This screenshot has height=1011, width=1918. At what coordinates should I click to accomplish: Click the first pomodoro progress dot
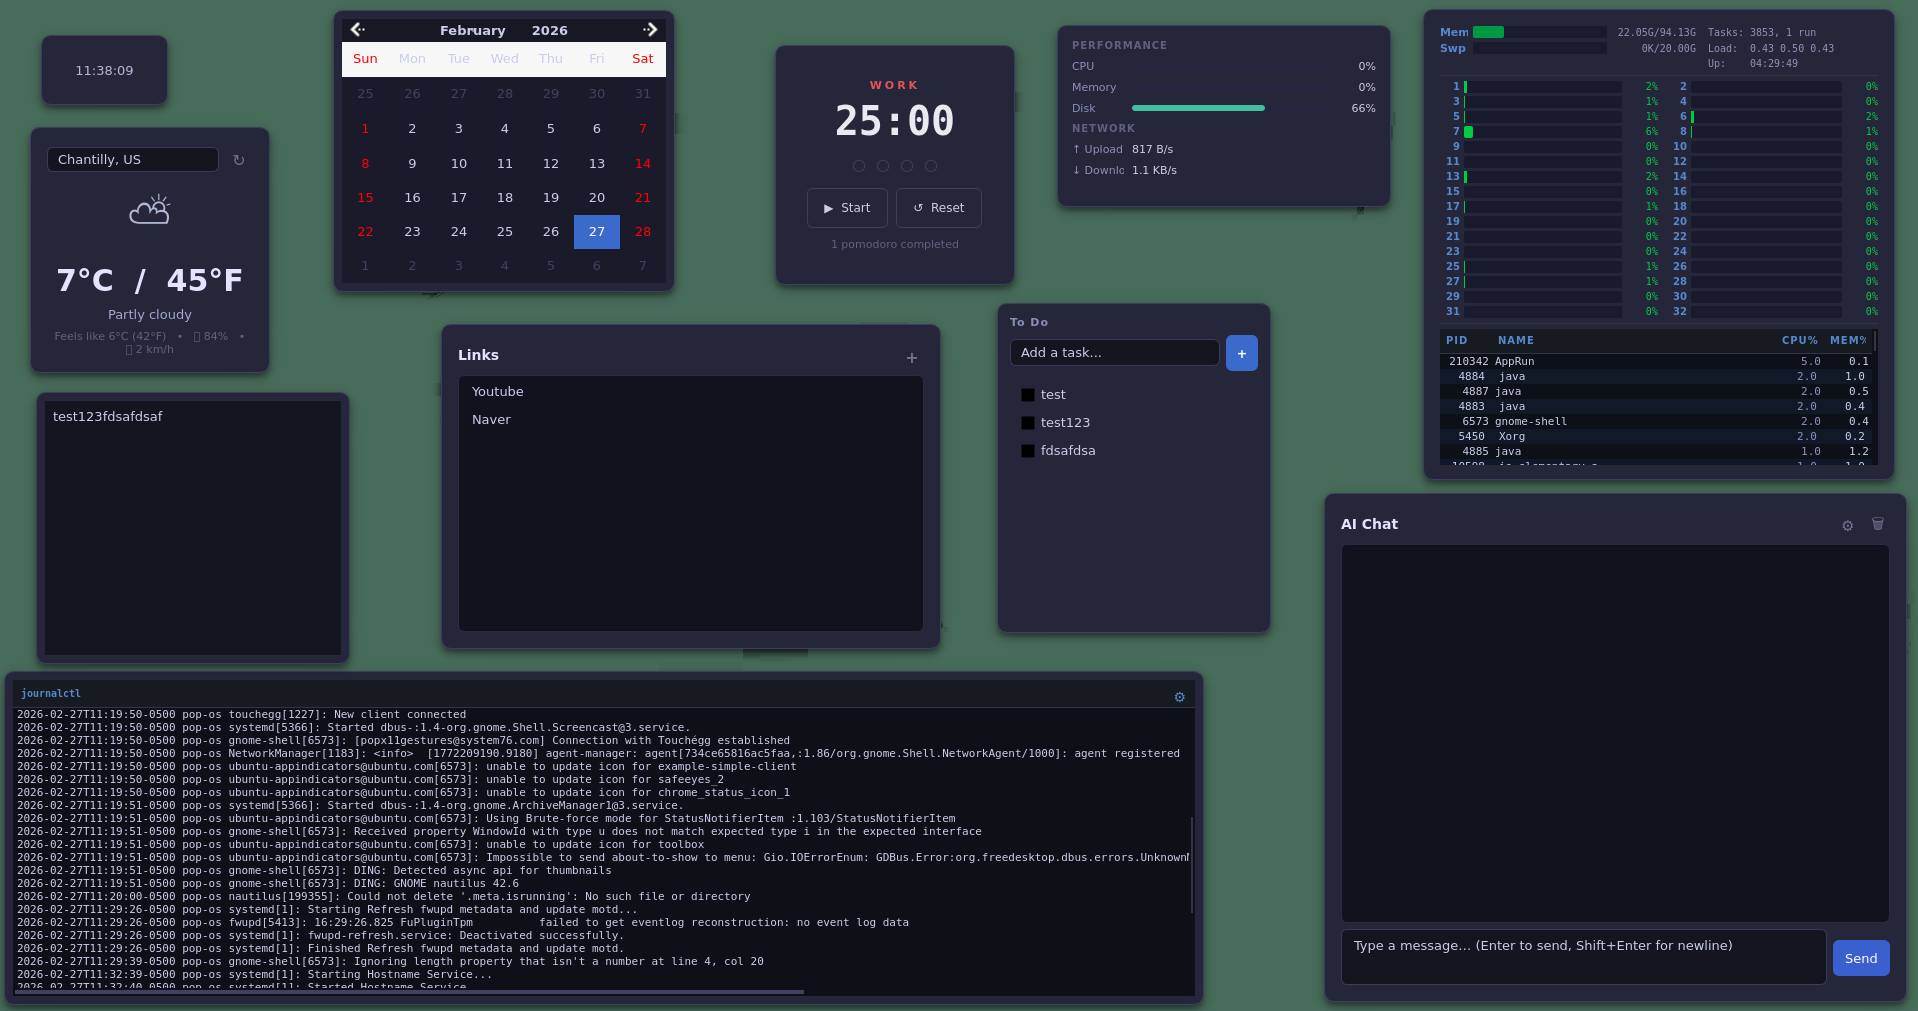859,166
